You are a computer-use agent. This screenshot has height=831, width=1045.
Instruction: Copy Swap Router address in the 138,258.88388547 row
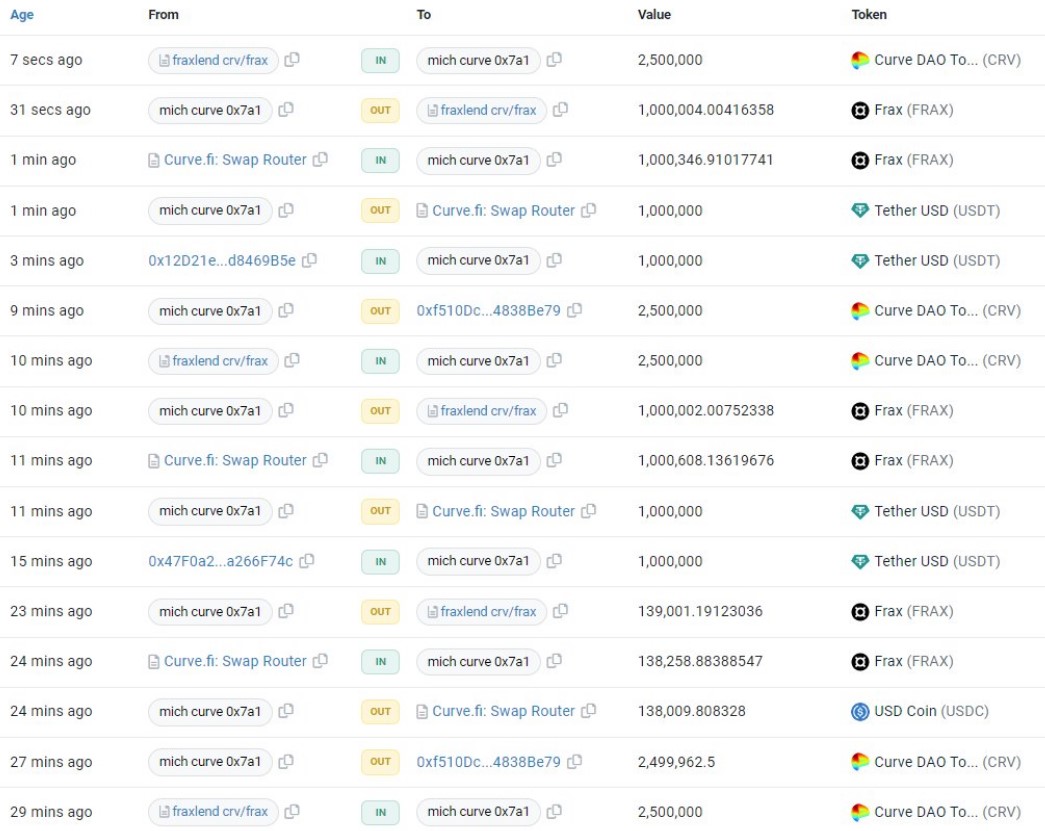click(x=321, y=661)
